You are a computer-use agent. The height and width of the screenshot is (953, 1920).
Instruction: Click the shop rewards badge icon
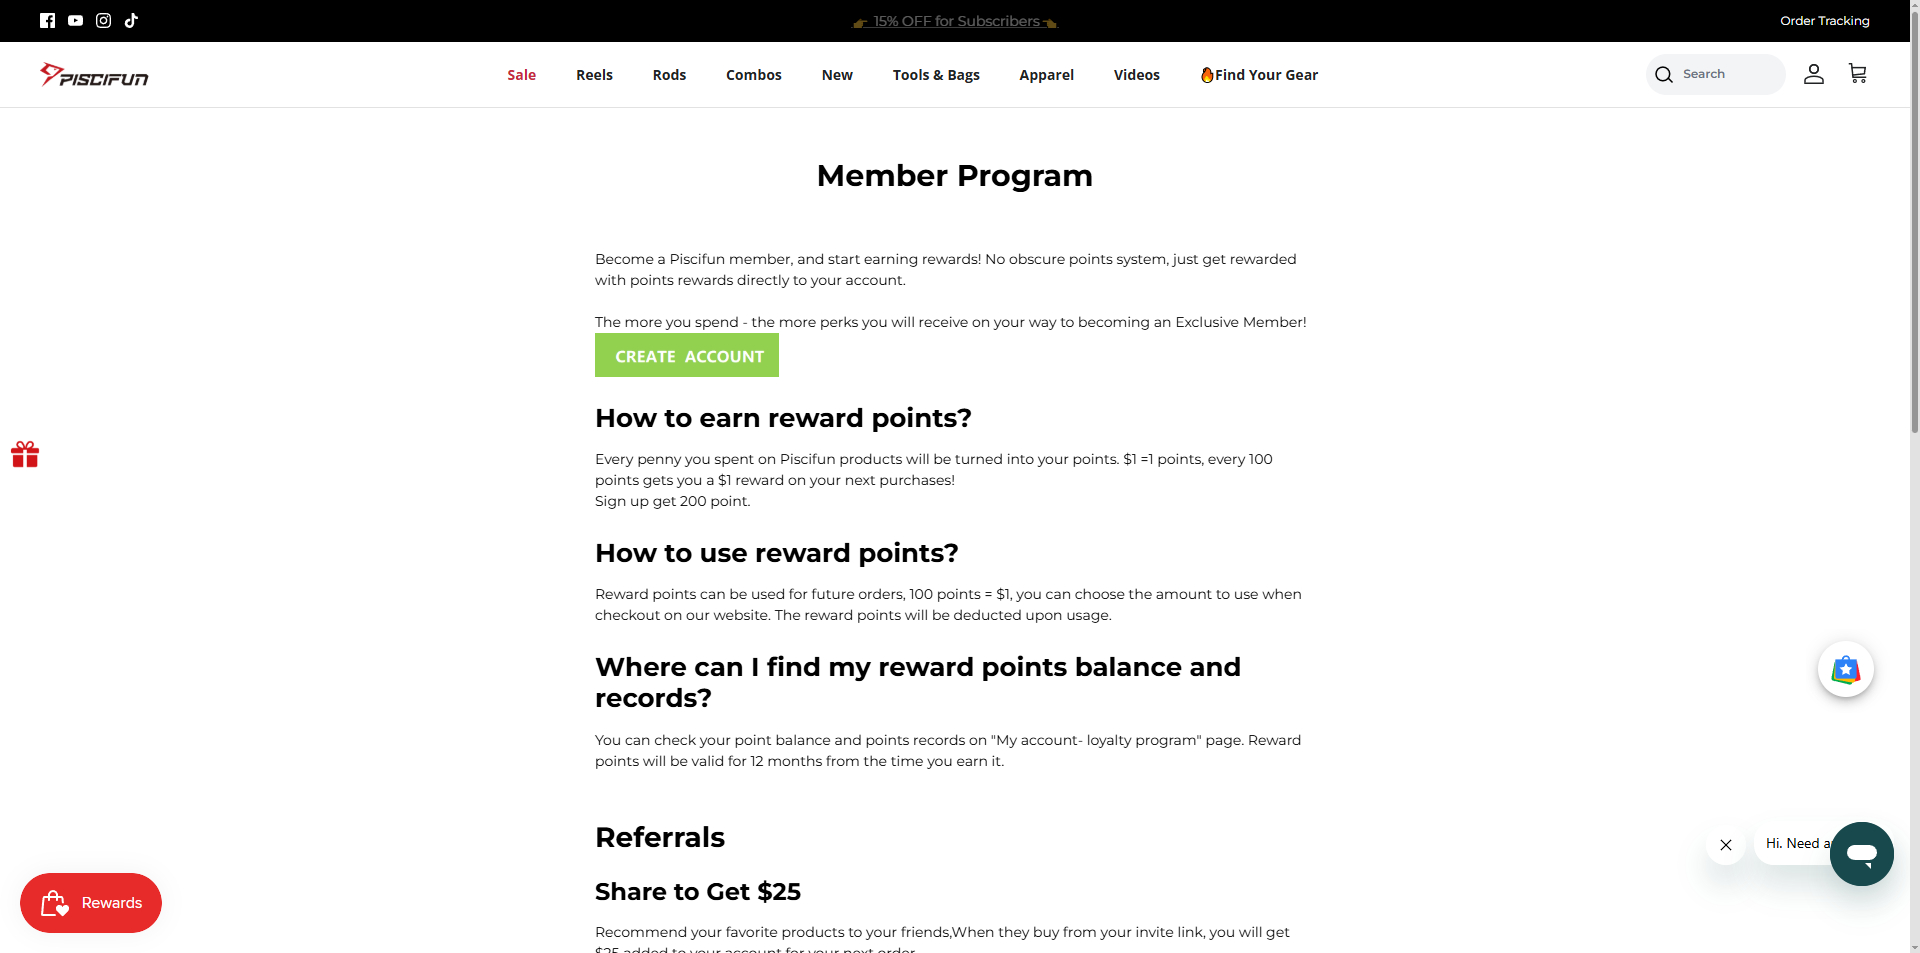(1845, 669)
